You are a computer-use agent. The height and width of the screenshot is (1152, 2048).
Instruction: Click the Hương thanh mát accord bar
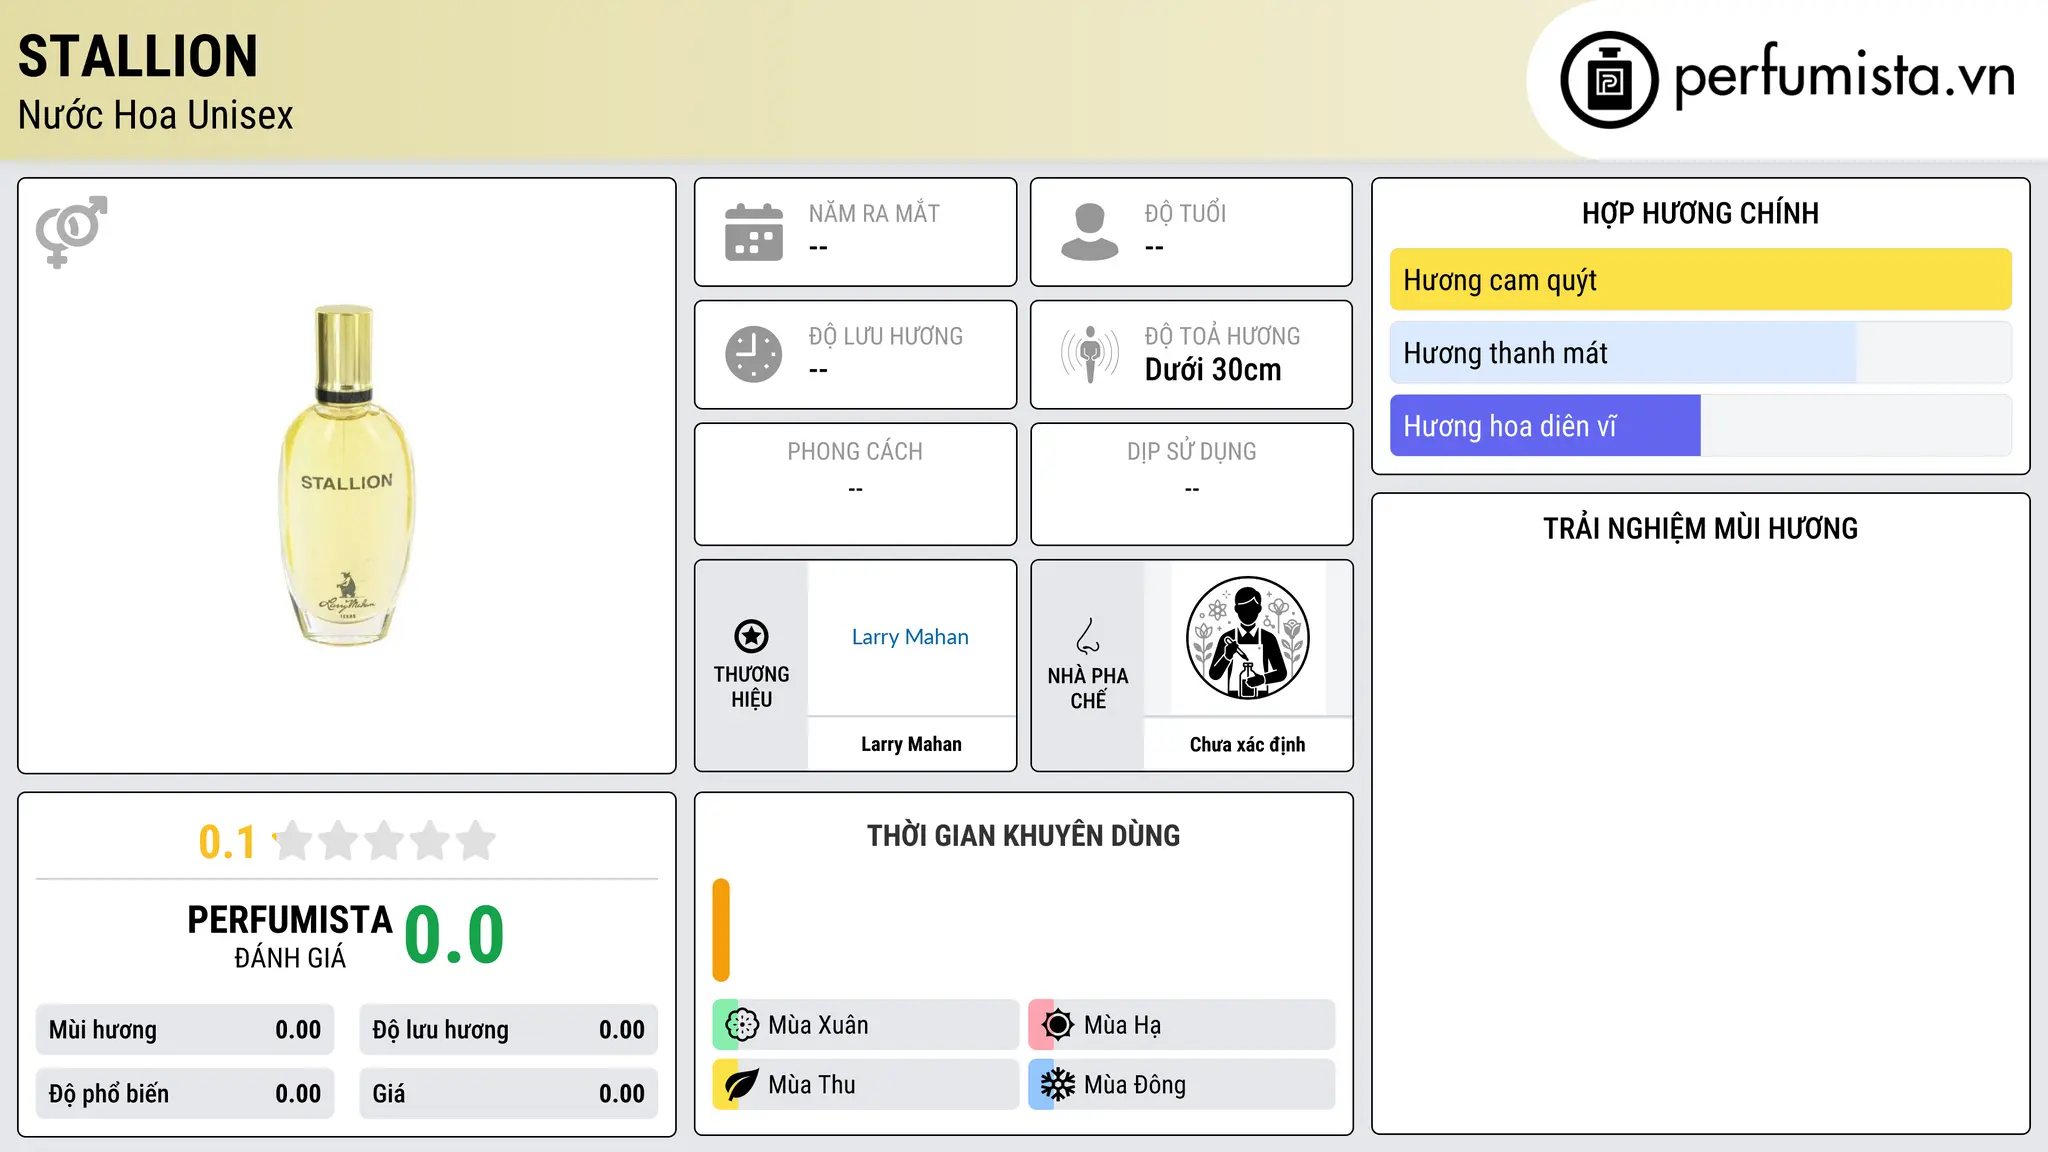[1700, 353]
